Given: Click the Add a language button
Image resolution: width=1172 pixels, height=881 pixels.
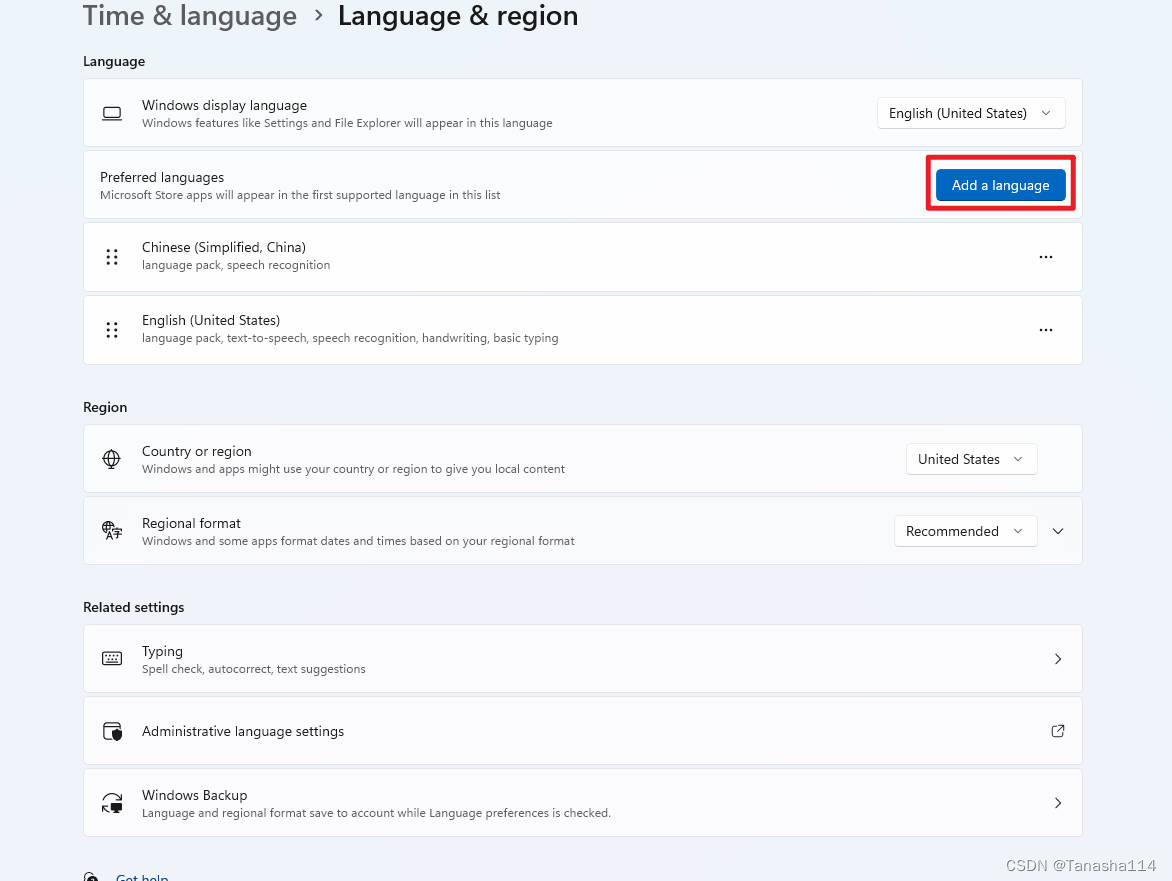Looking at the screenshot, I should [1000, 185].
